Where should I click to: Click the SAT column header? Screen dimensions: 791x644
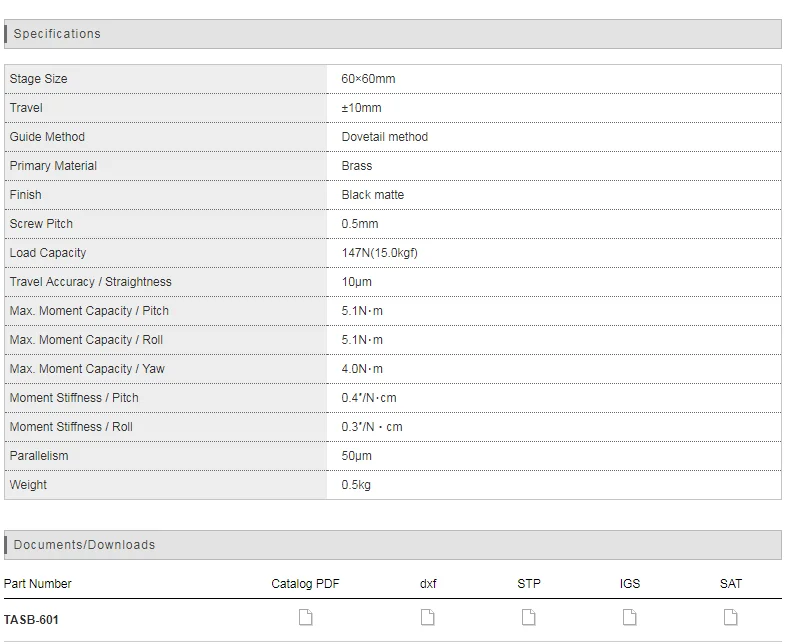(x=731, y=584)
